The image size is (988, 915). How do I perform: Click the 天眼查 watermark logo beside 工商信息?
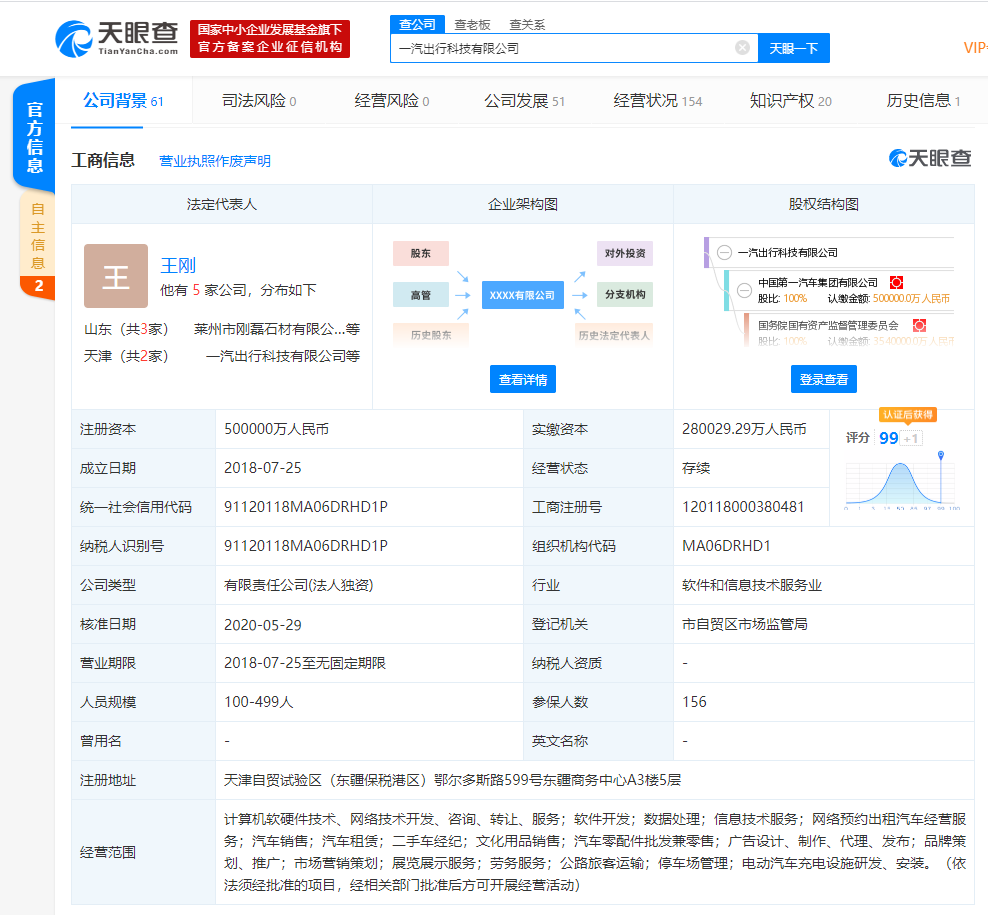pos(930,159)
